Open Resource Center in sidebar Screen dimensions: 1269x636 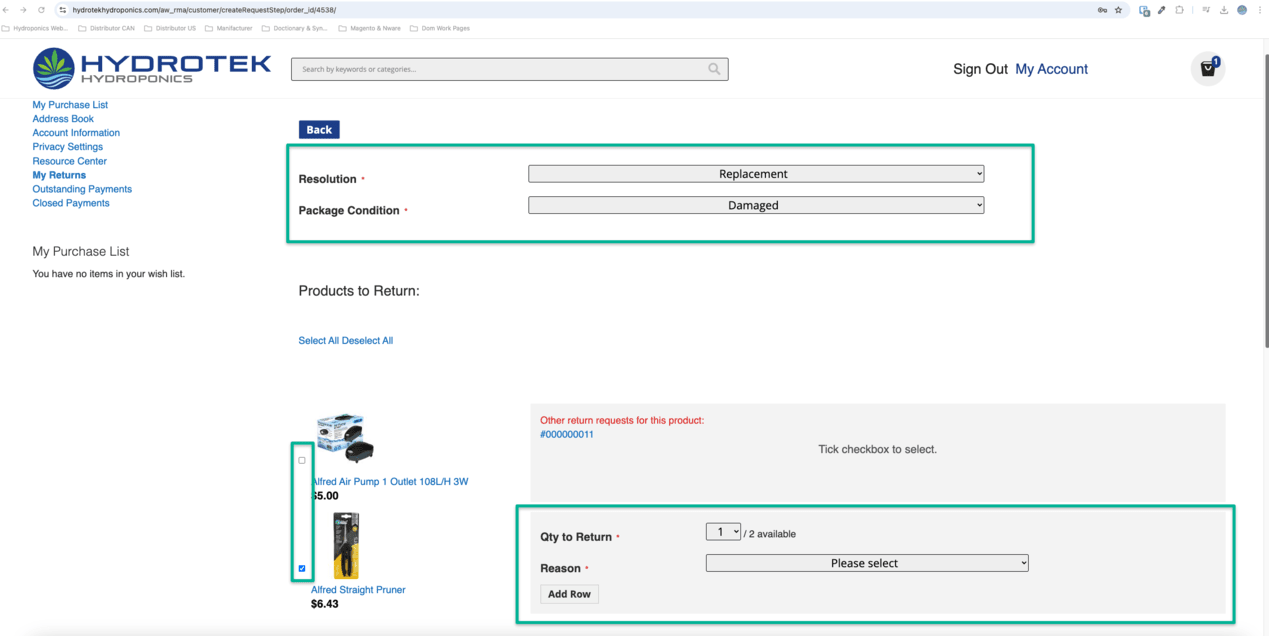click(x=69, y=161)
